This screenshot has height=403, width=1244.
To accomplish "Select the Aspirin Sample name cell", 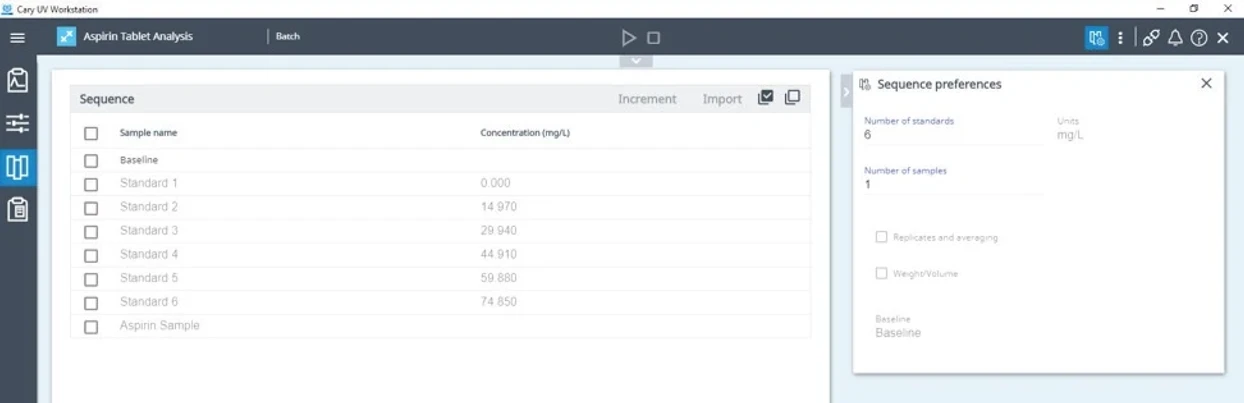I will (x=160, y=326).
